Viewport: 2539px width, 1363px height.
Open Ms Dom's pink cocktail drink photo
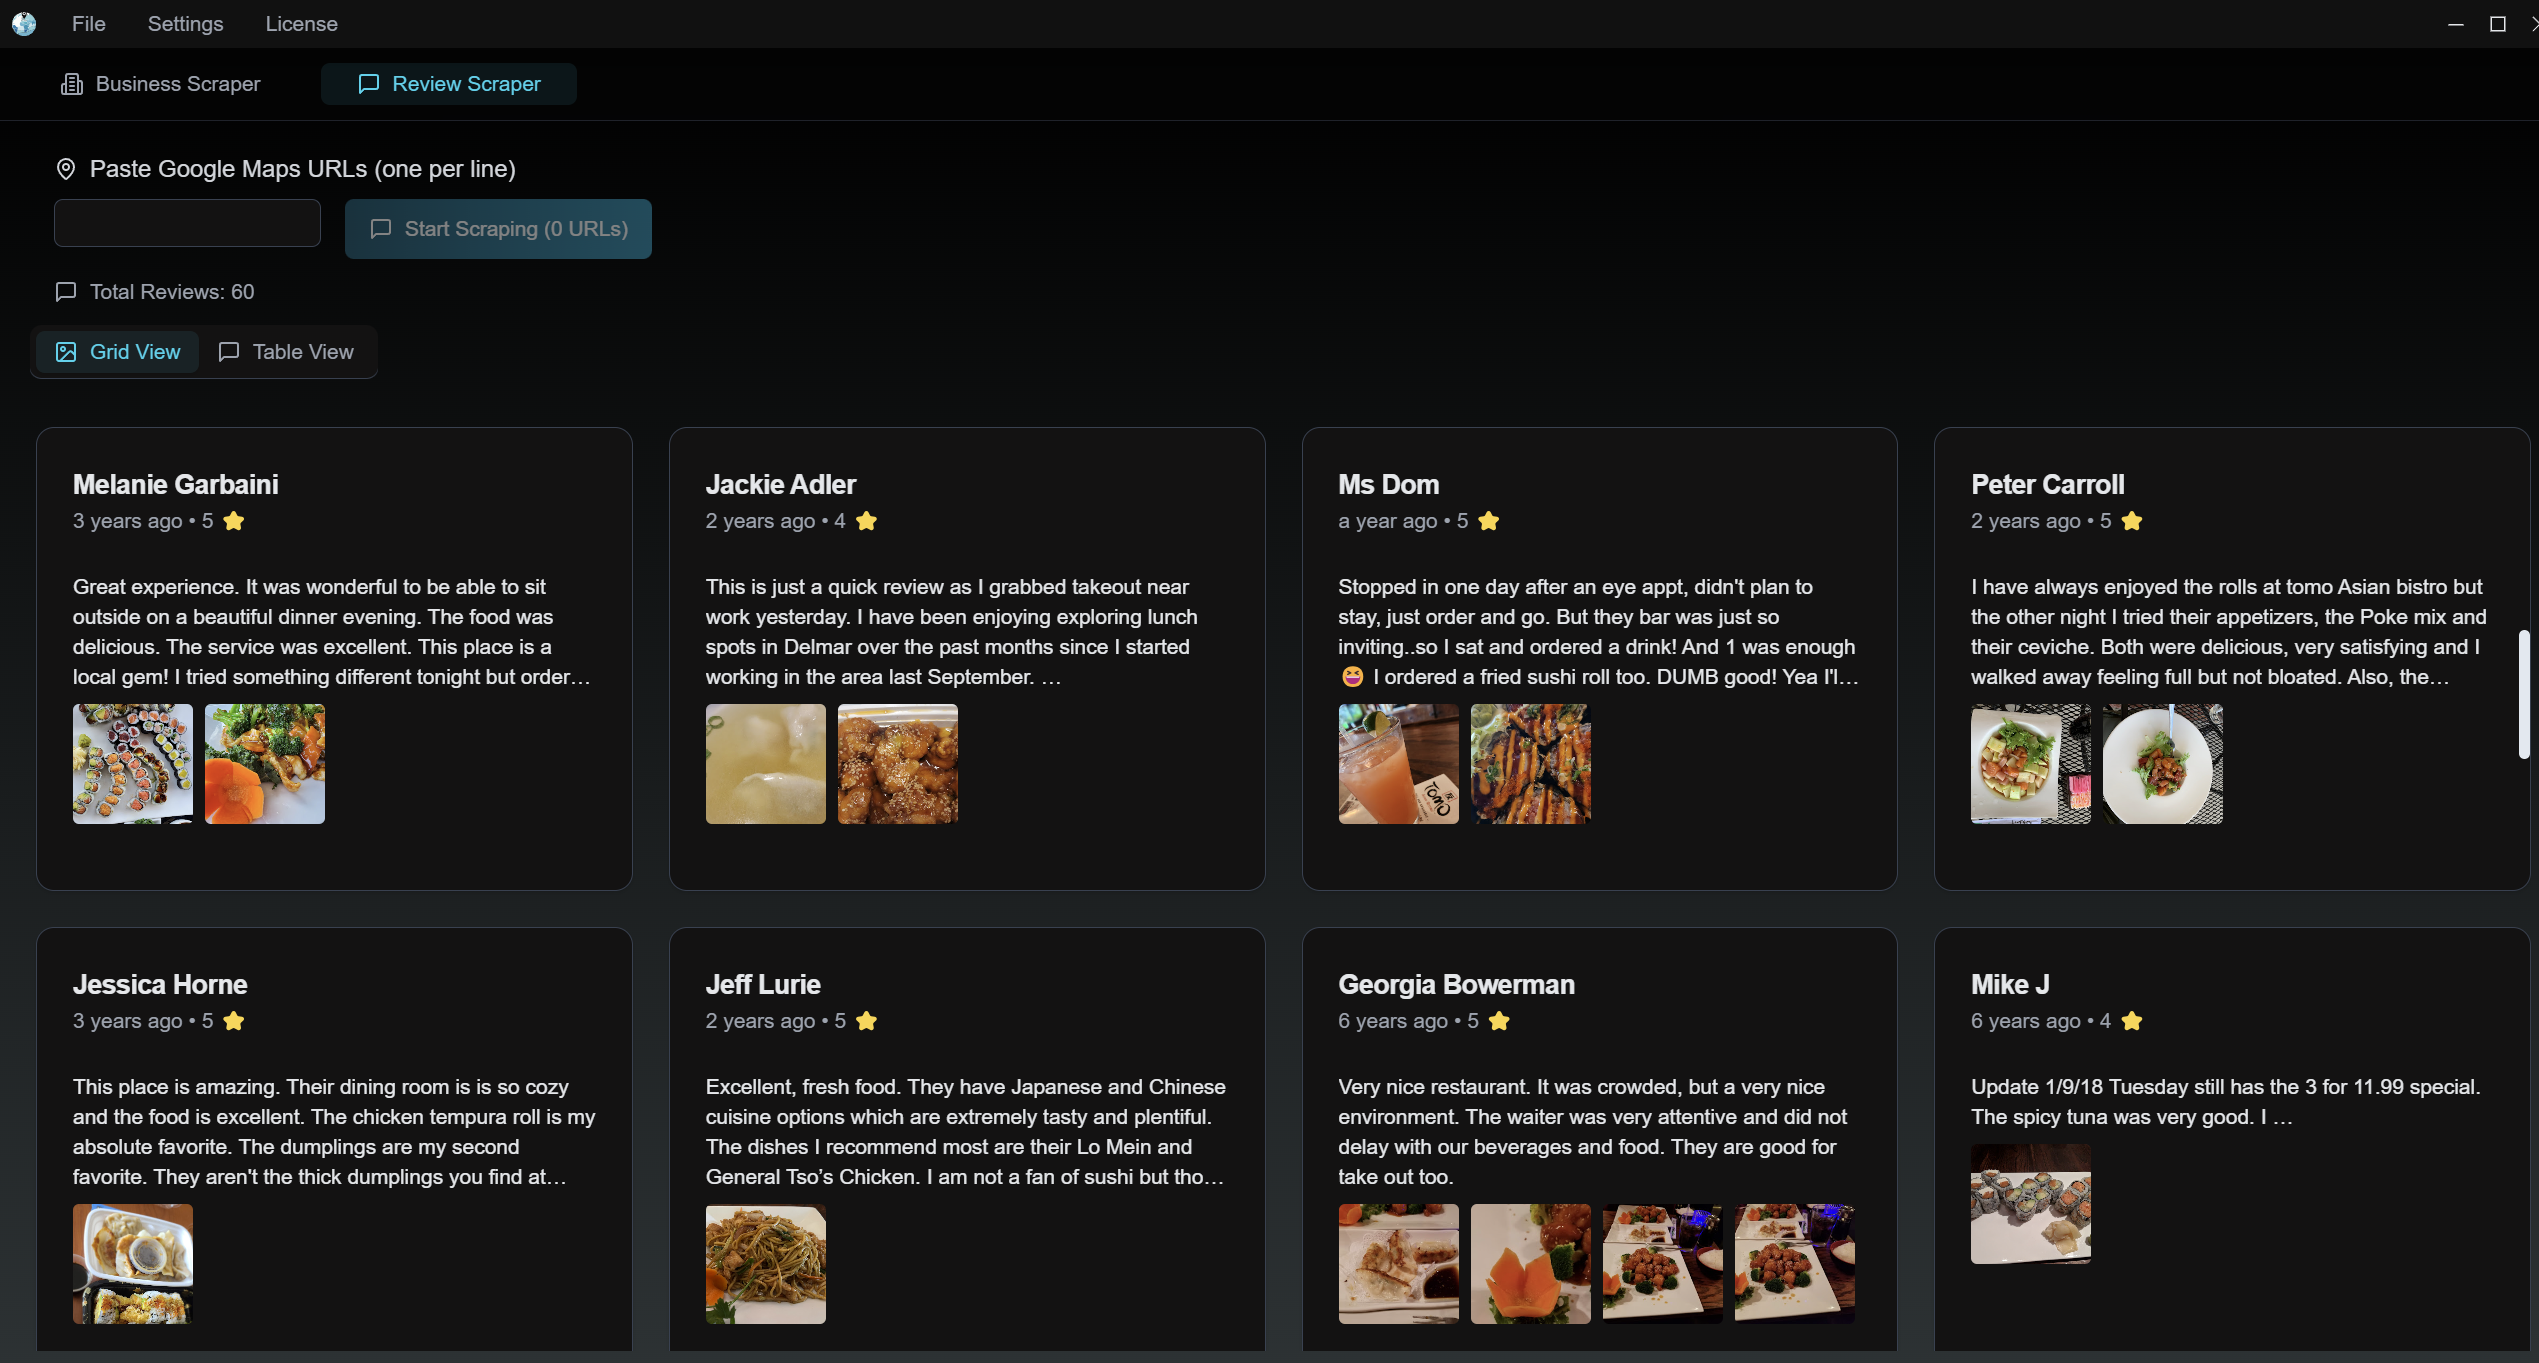(1398, 764)
